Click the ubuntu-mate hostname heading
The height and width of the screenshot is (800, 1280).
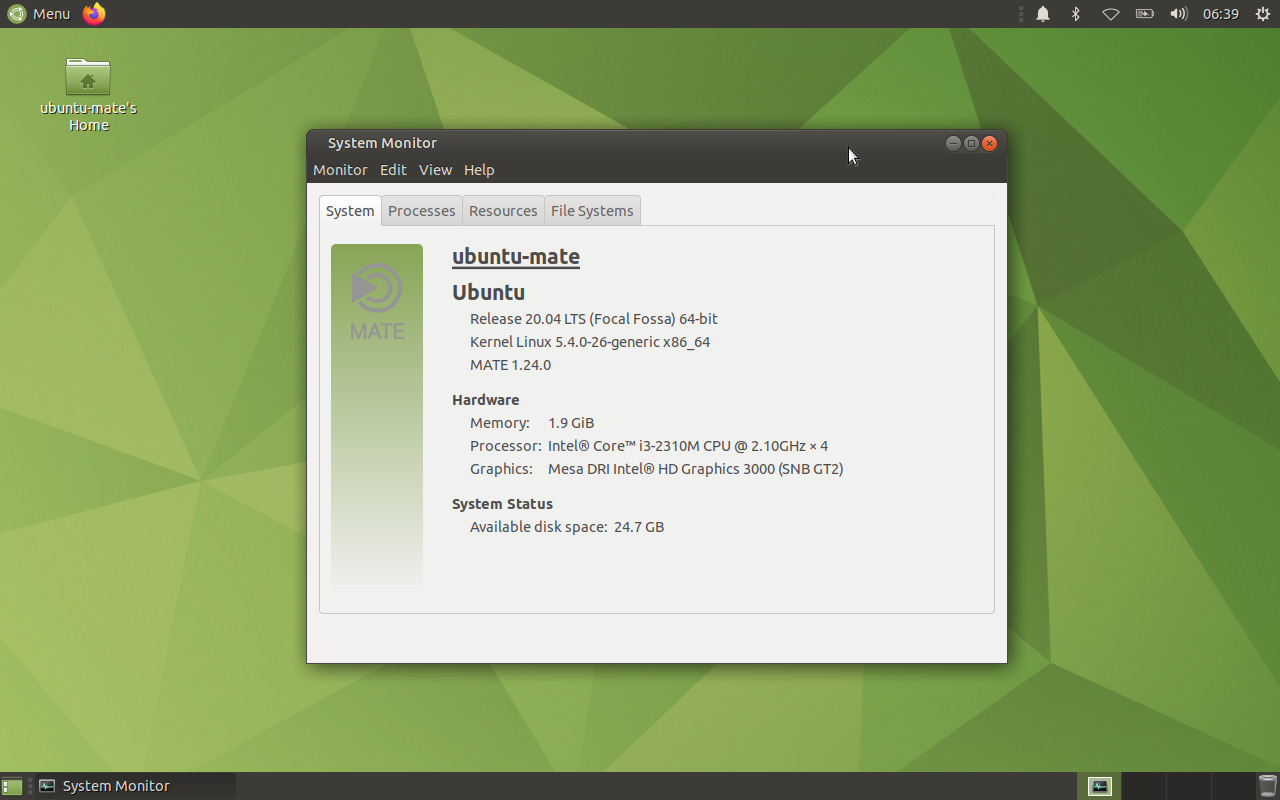[516, 257]
